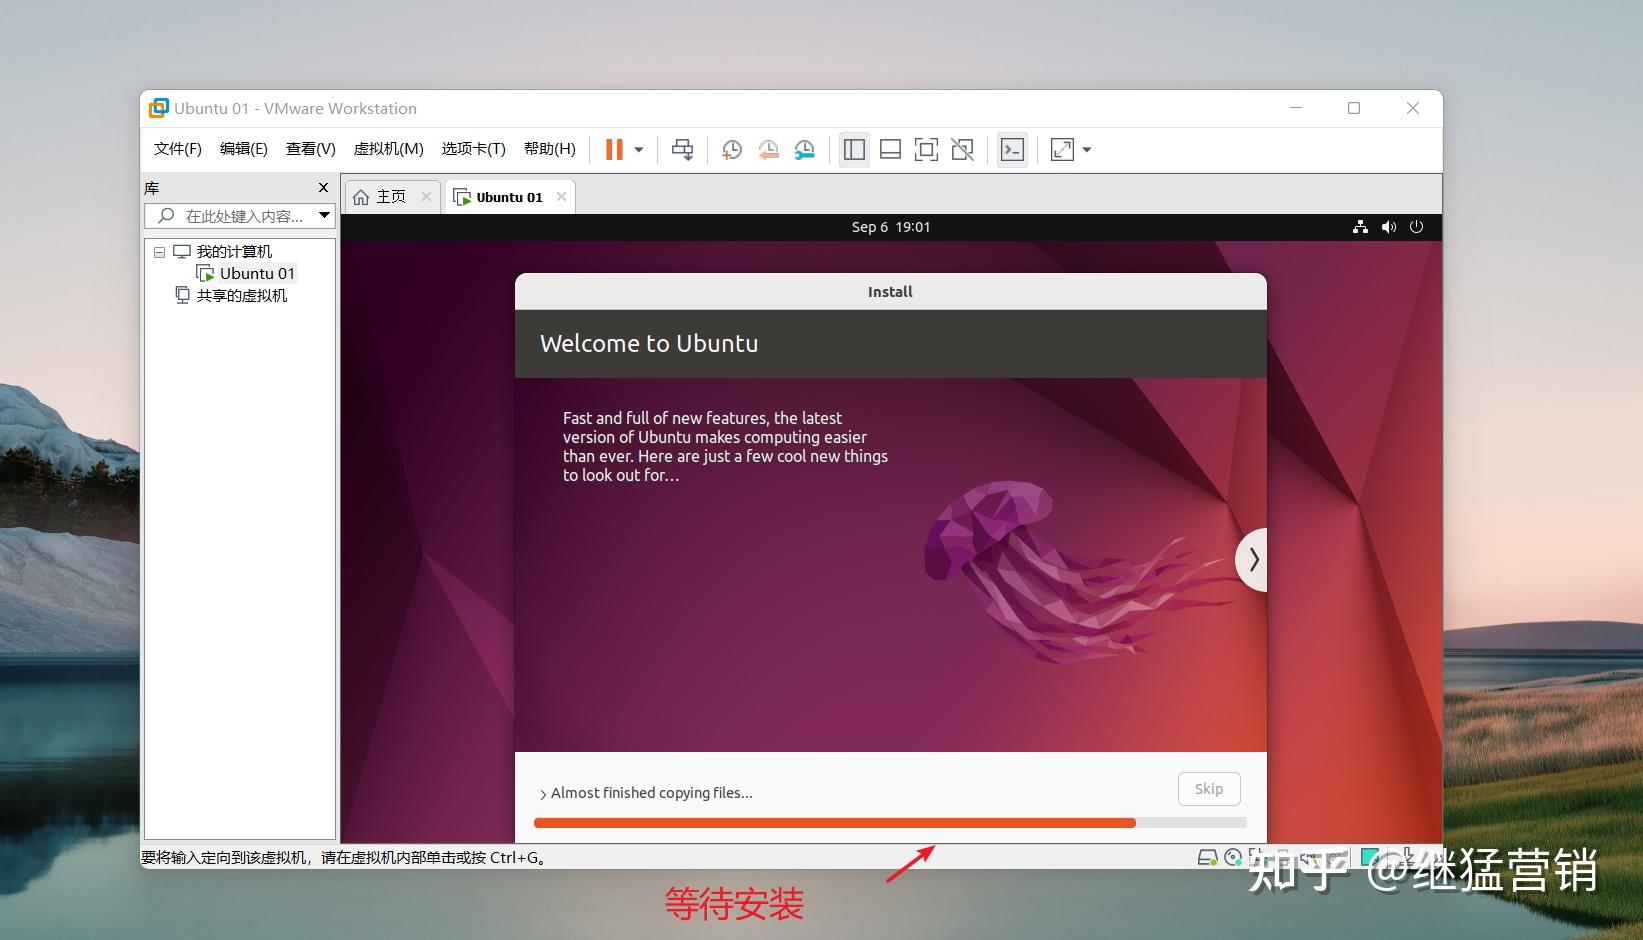Click the pause virtual machine button
Viewport: 1643px width, 940px height.
pyautogui.click(x=614, y=150)
